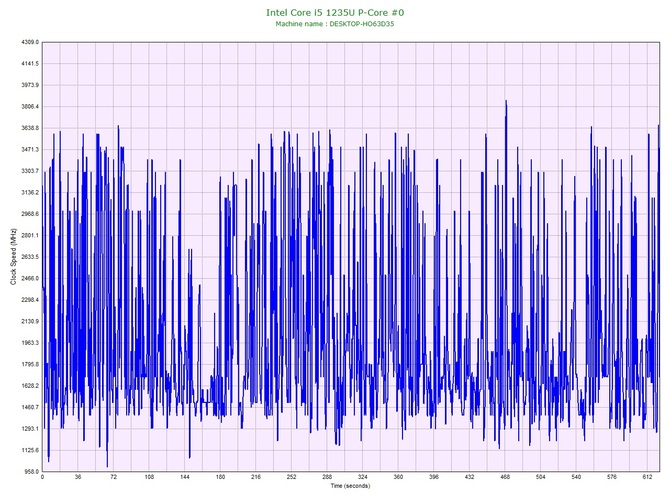Click the 3973.9 y-axis value

[x=30, y=85]
